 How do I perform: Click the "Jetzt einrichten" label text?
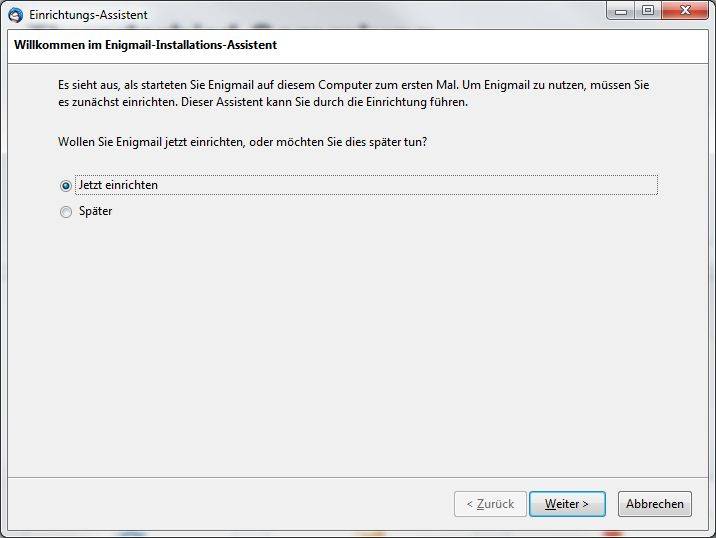(118, 185)
